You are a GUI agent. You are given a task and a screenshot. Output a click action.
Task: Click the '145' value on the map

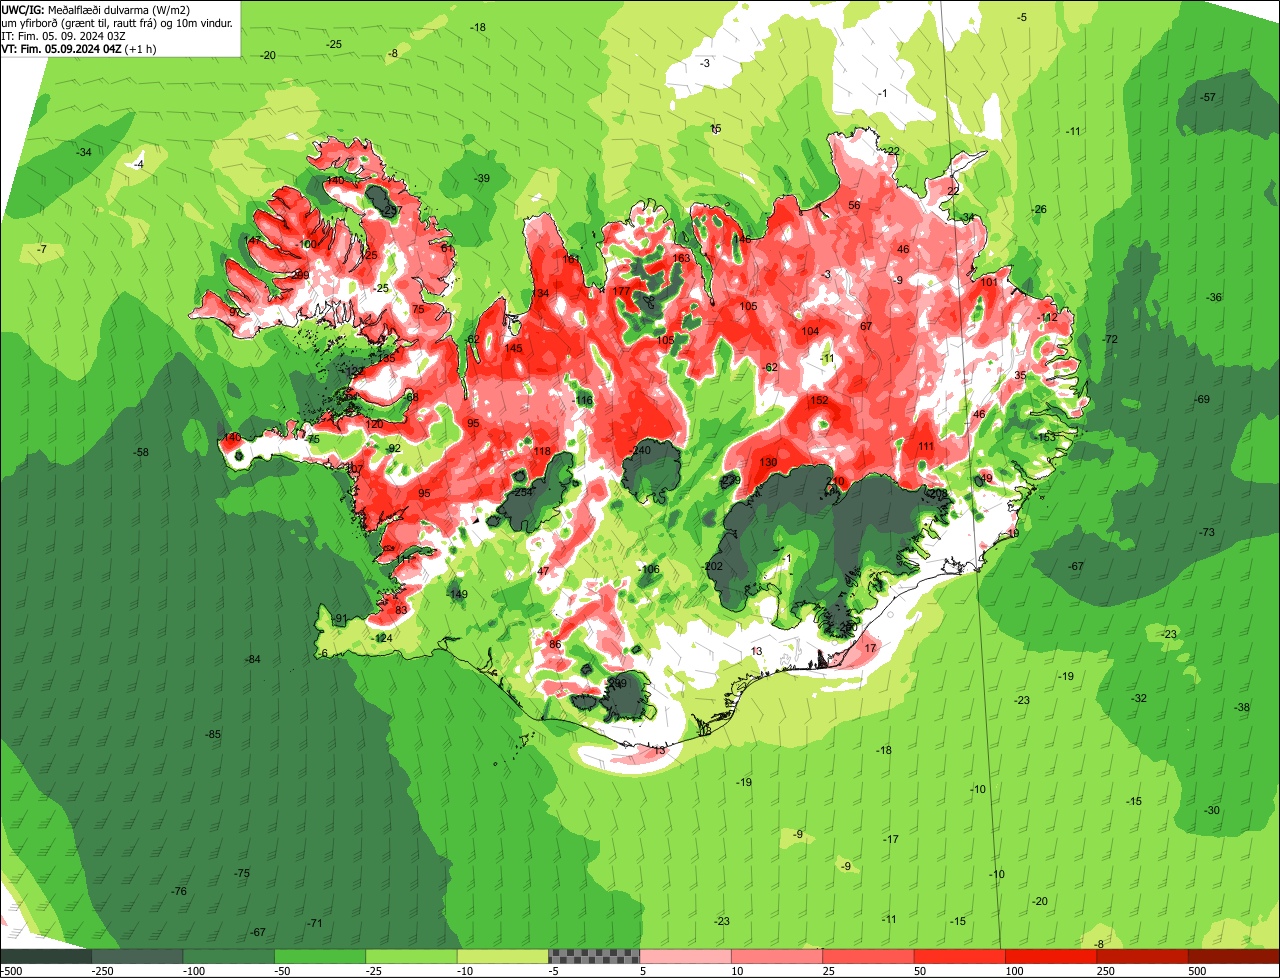coord(513,349)
